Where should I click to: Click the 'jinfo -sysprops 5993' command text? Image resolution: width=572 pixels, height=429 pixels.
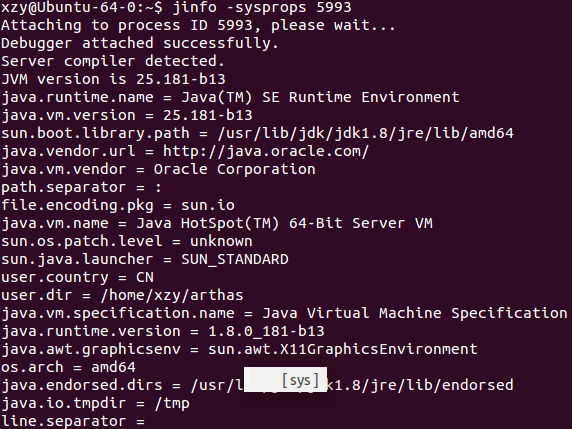tap(262, 7)
